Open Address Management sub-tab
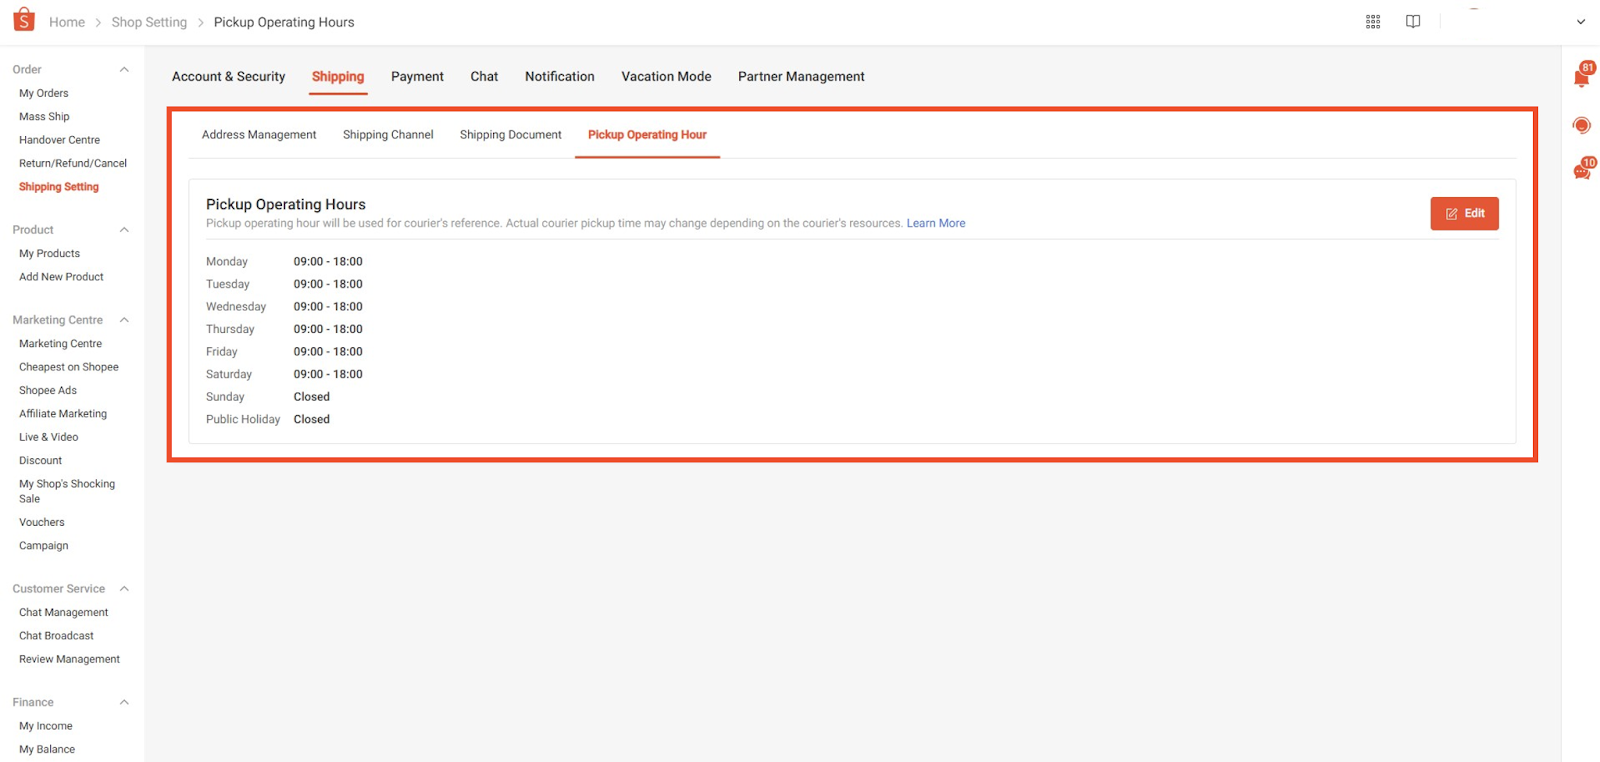The width and height of the screenshot is (1600, 762). click(x=259, y=135)
